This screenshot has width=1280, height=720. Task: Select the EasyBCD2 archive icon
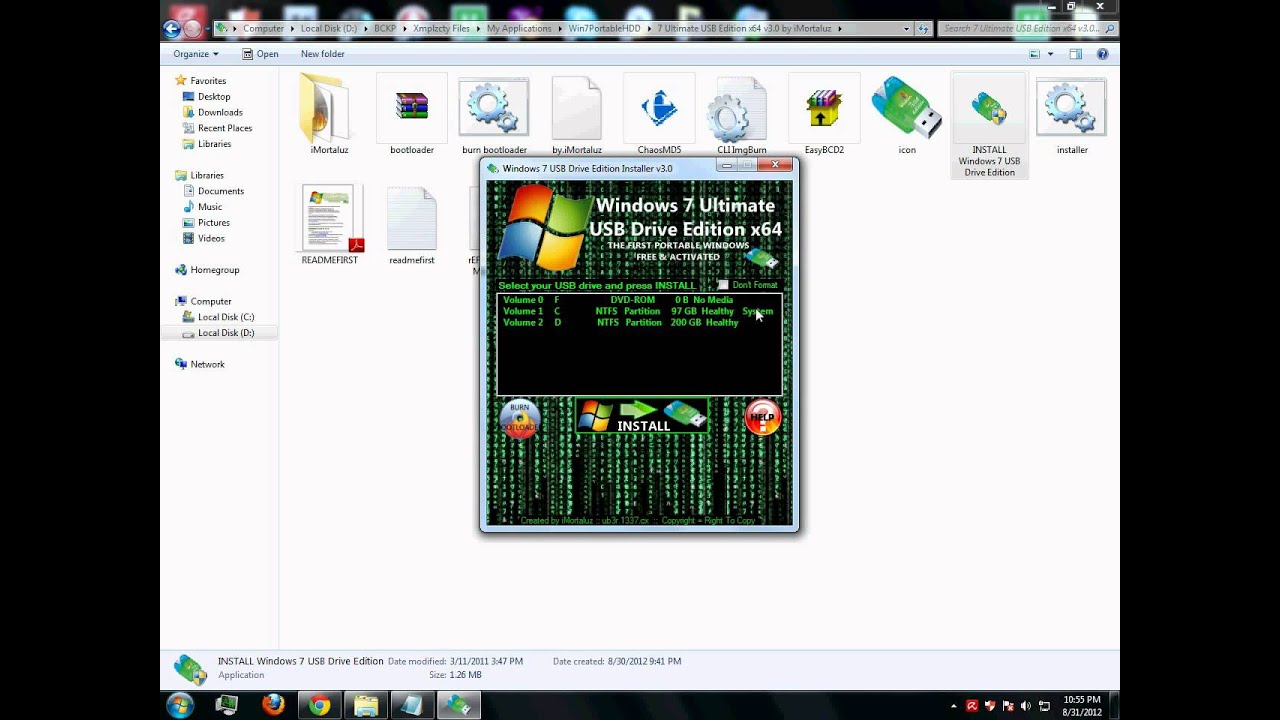coord(824,112)
